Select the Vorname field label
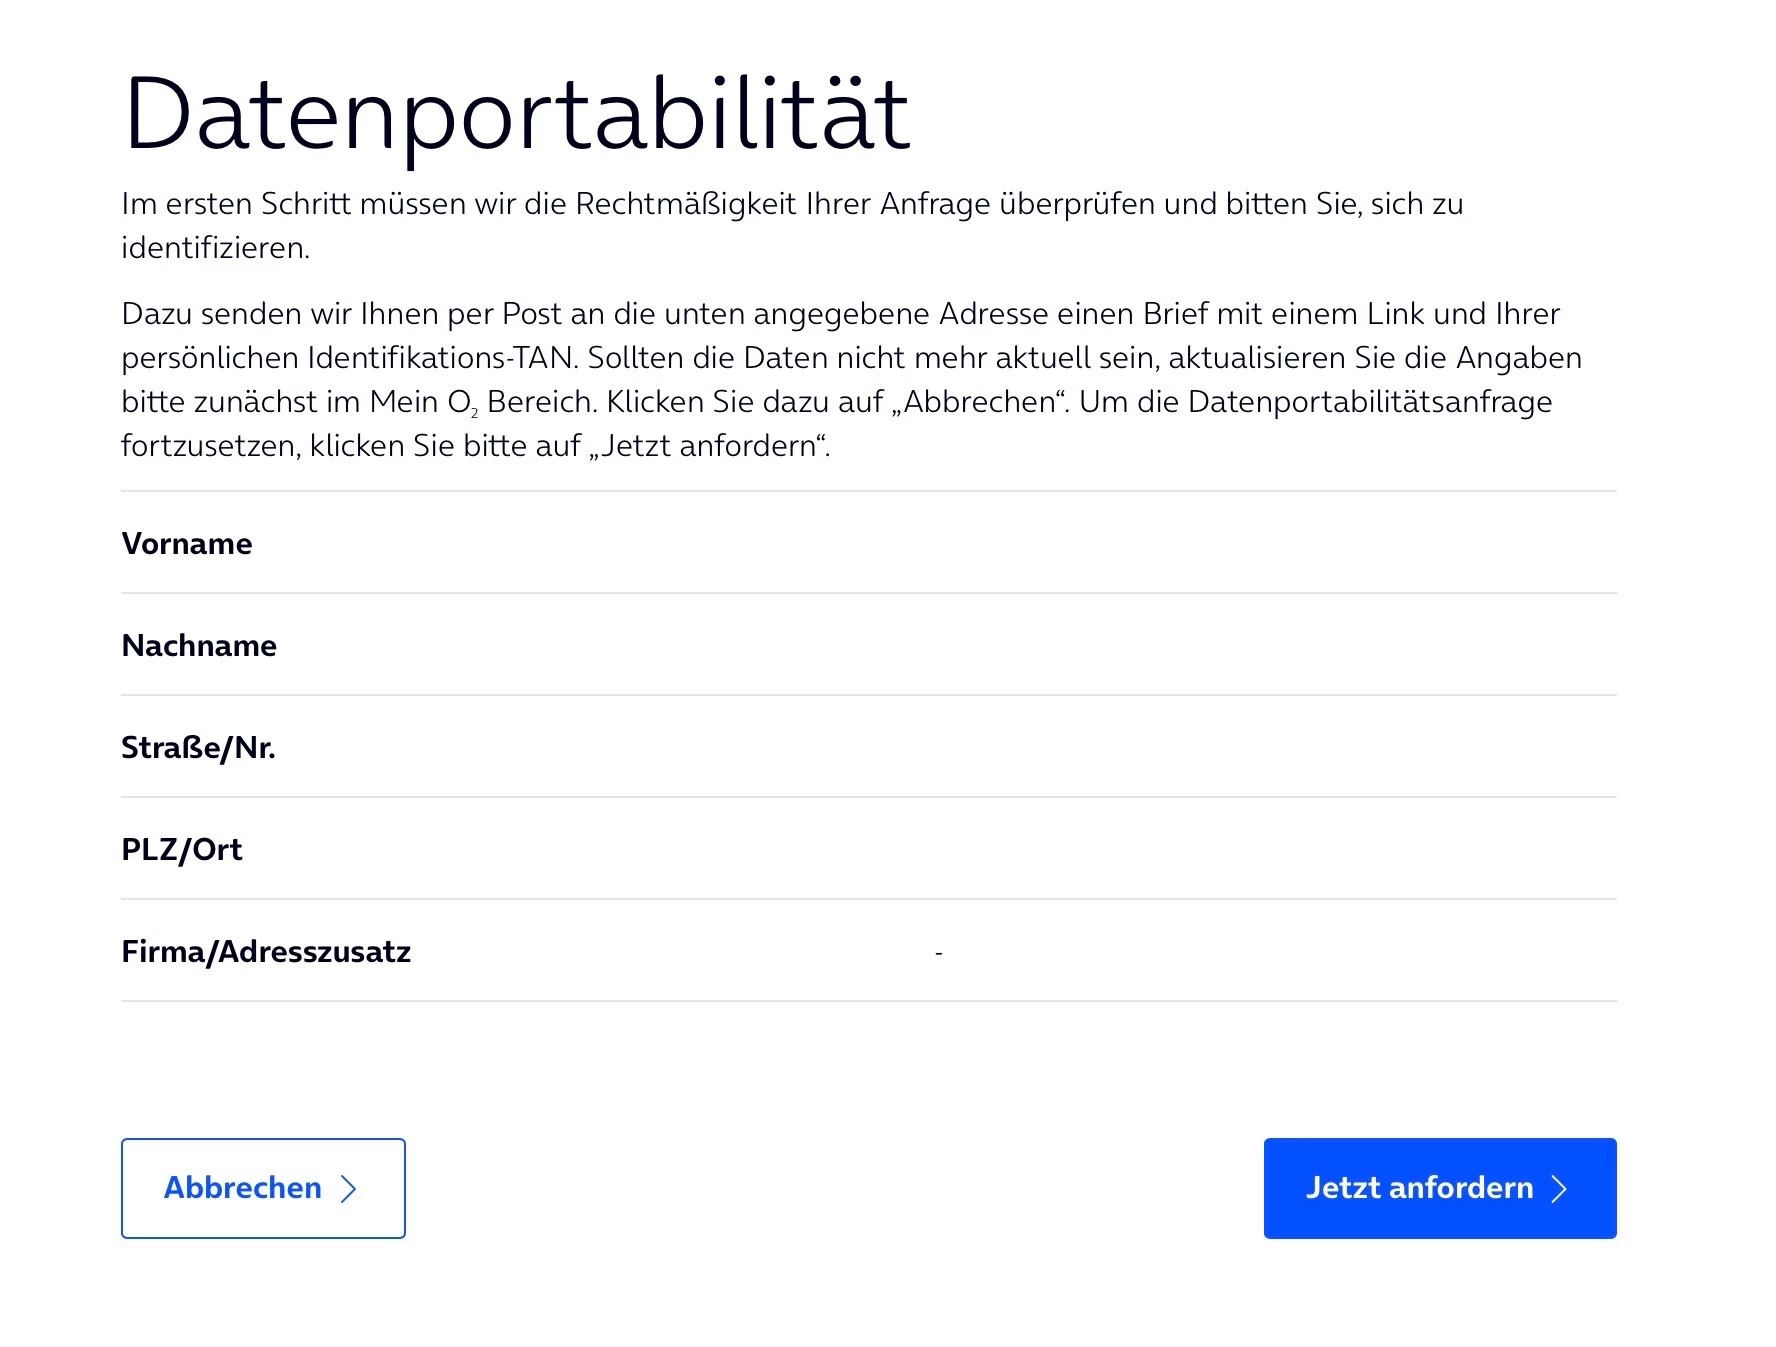The width and height of the screenshot is (1776, 1347). 187,544
